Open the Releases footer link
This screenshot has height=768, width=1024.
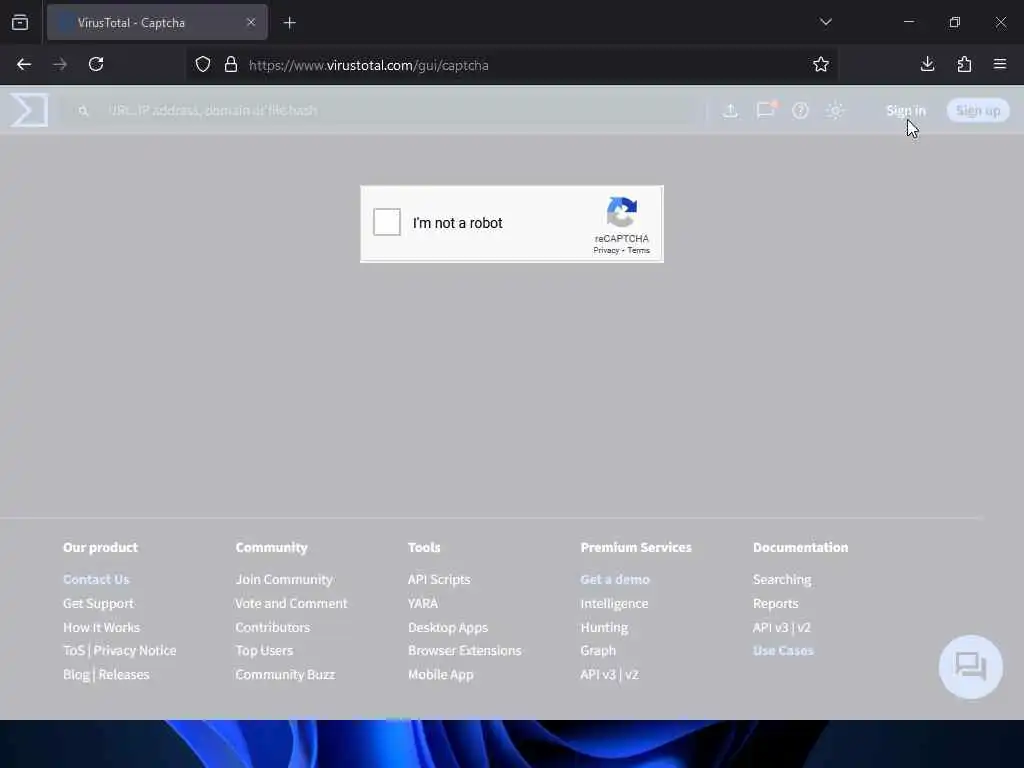[x=123, y=675]
